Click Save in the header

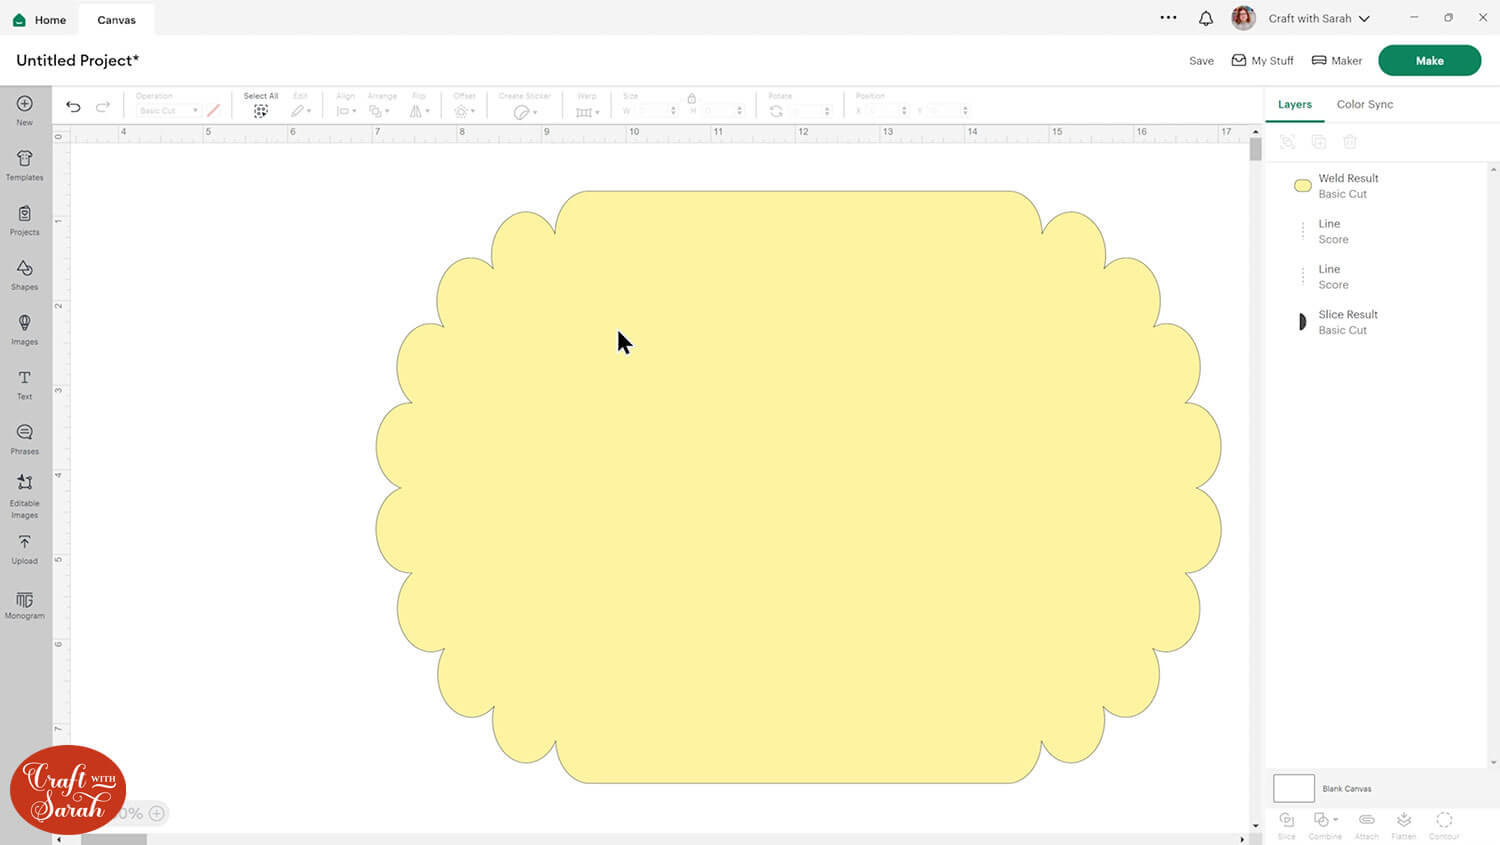[1201, 61]
